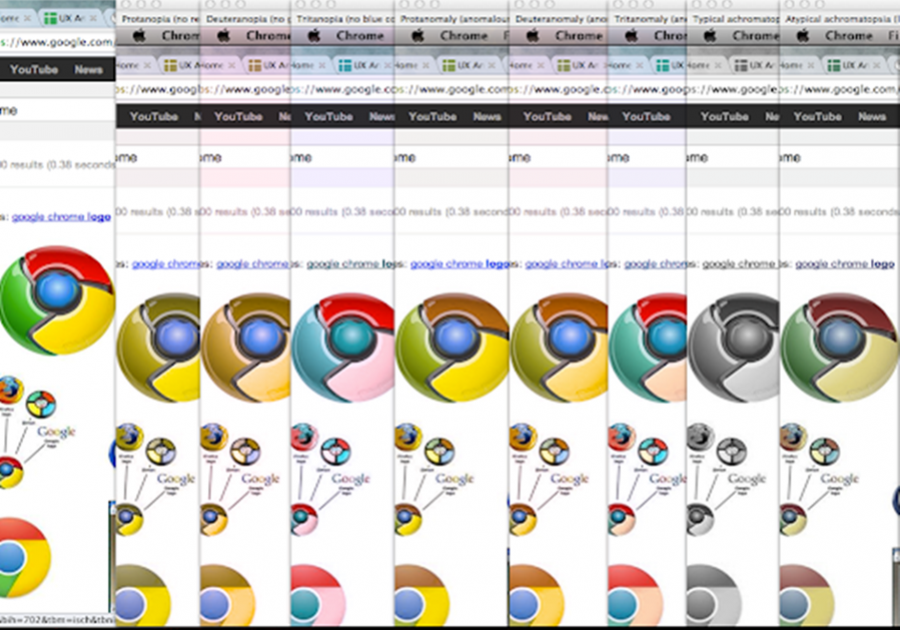Viewport: 900px width, 630px height.
Task: Open the browser logos diagram in the unfiltered window
Action: [38, 432]
